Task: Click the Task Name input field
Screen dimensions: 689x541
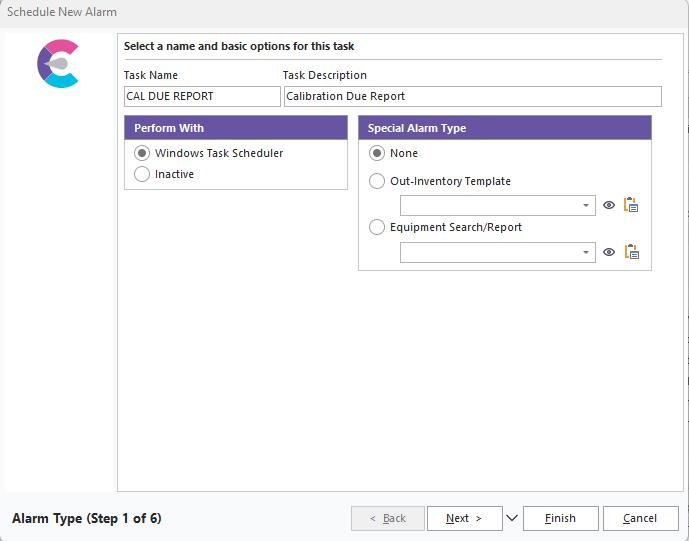Action: click(x=201, y=96)
